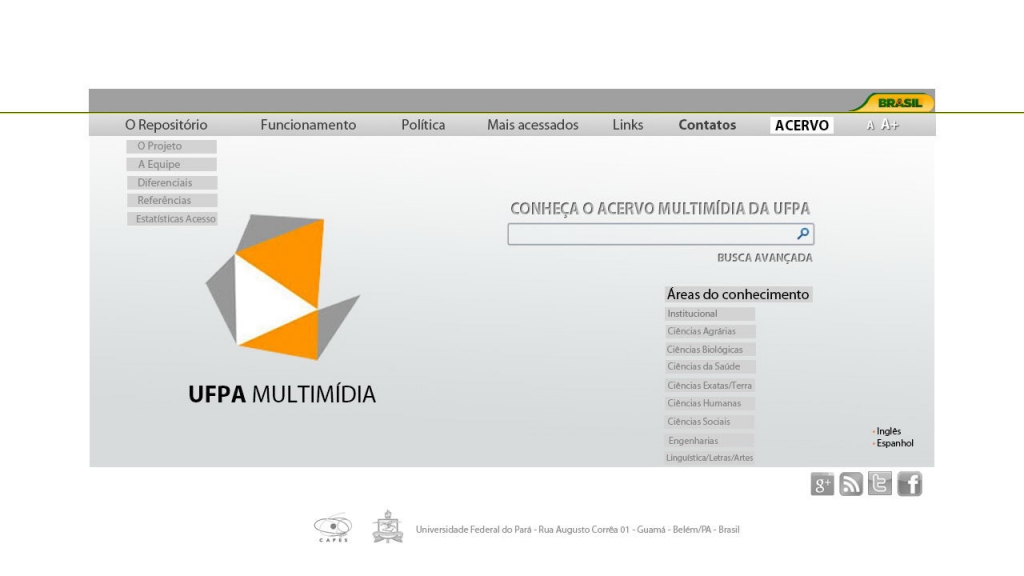Screen dimensions: 1024x576
Task: Click the UFPA MULTIMÍDIA title text
Action: 282,394
